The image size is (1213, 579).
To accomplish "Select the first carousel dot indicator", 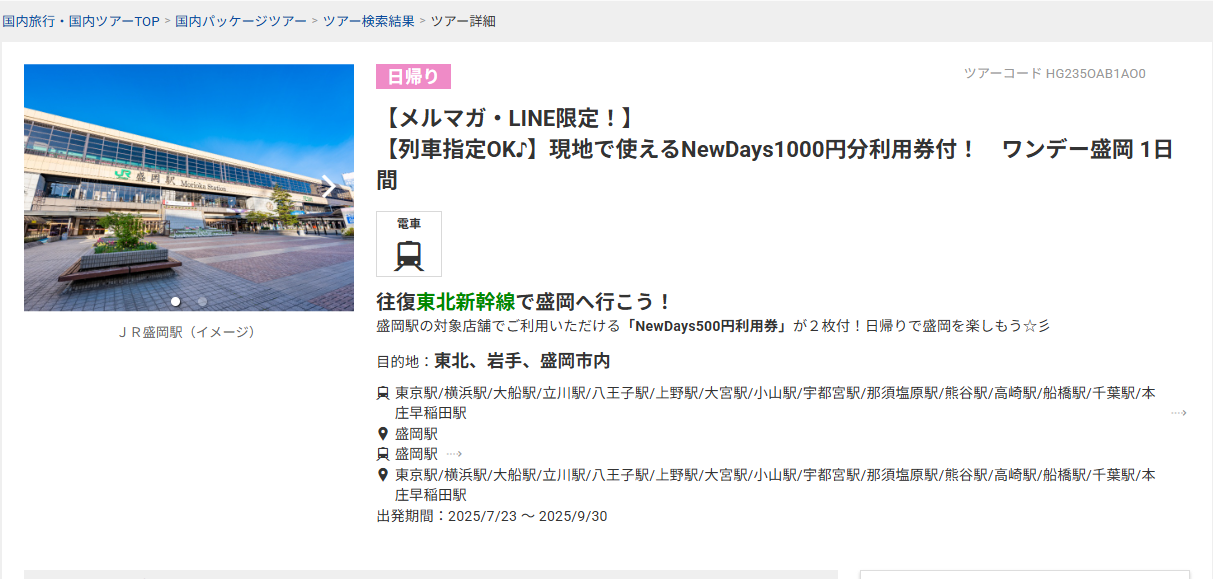I will pyautogui.click(x=176, y=301).
